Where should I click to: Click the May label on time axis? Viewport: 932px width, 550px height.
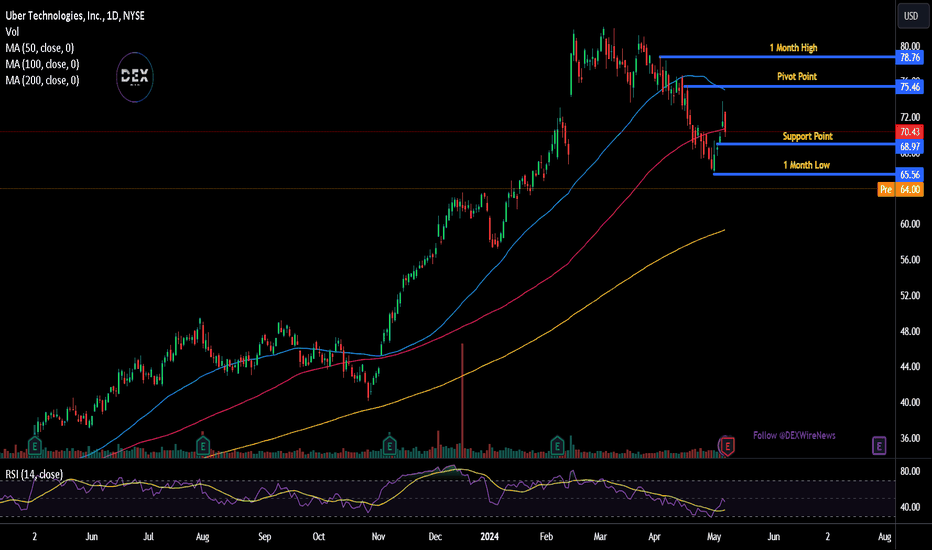pos(714,536)
